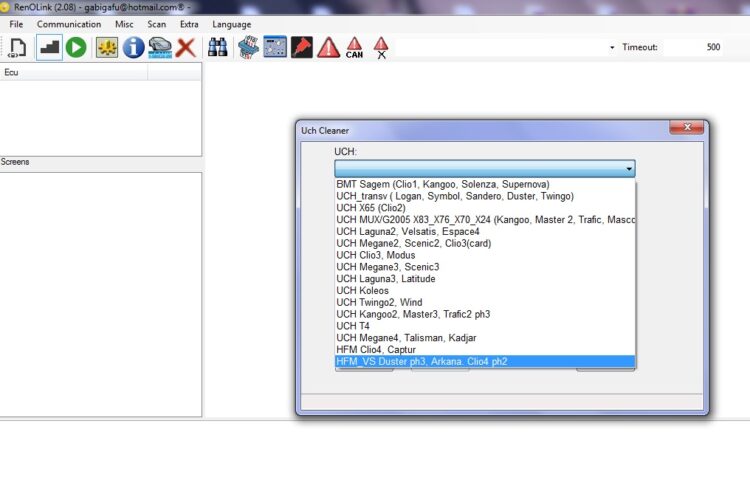
Task: Select HFM Clio4, Captur option
Action: [485, 349]
